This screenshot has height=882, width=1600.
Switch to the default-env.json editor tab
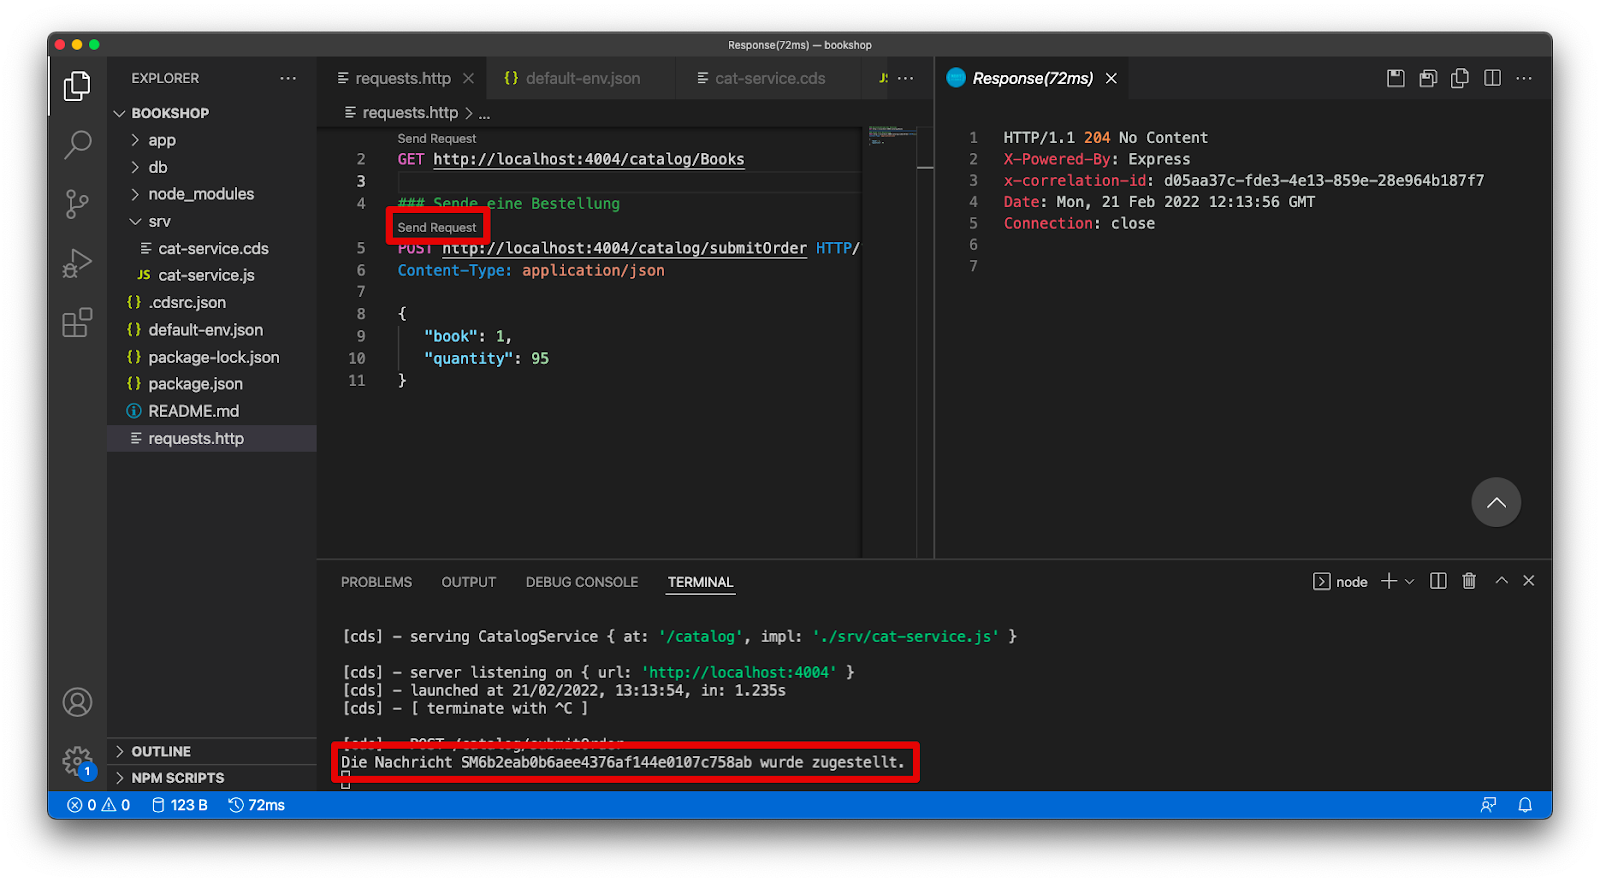click(x=582, y=78)
